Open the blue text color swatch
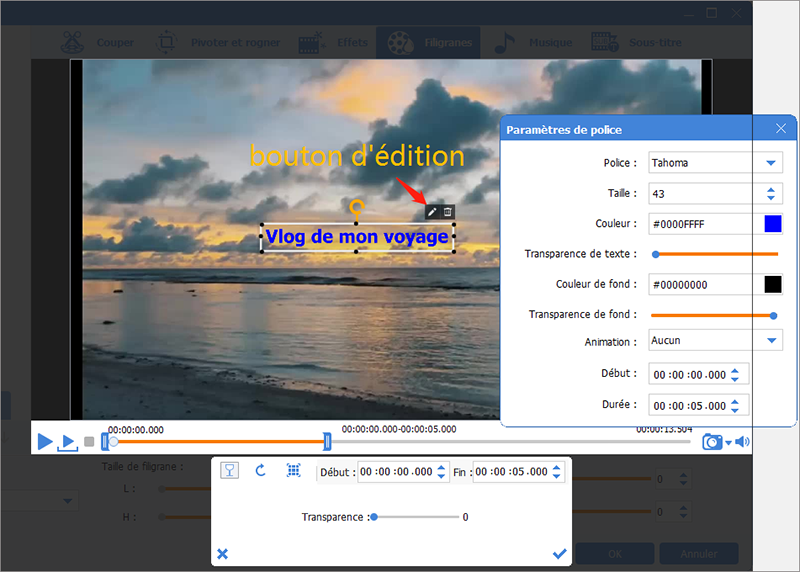Screen dimensions: 800x572 [x=773, y=223]
